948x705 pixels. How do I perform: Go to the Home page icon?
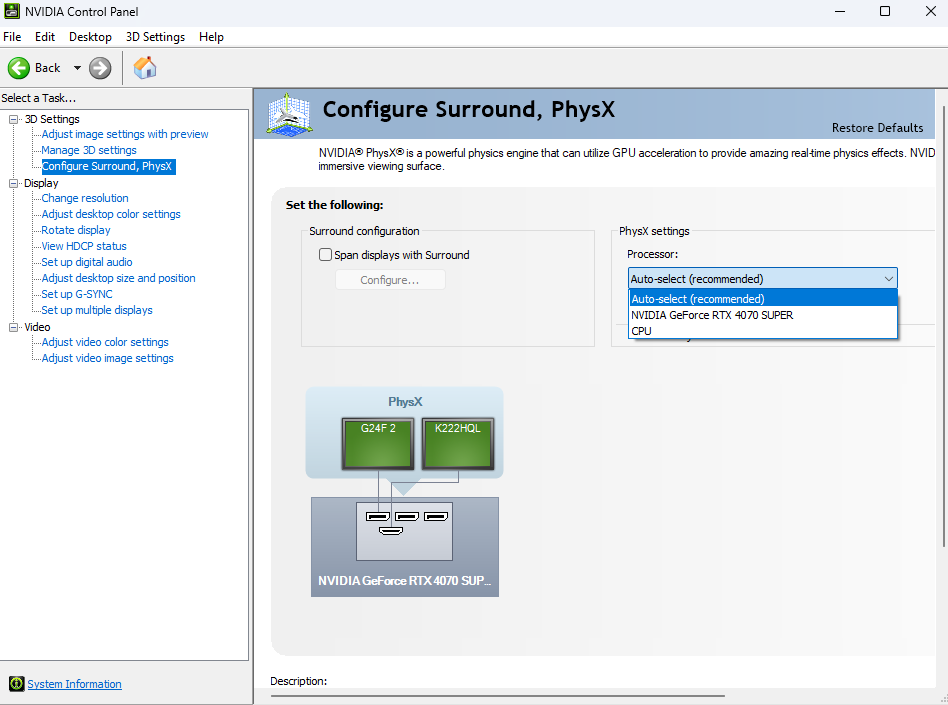pyautogui.click(x=145, y=68)
